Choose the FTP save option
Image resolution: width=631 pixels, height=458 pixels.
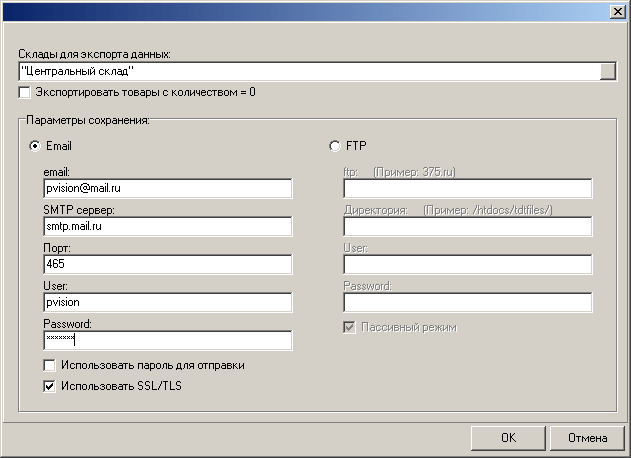[x=335, y=145]
